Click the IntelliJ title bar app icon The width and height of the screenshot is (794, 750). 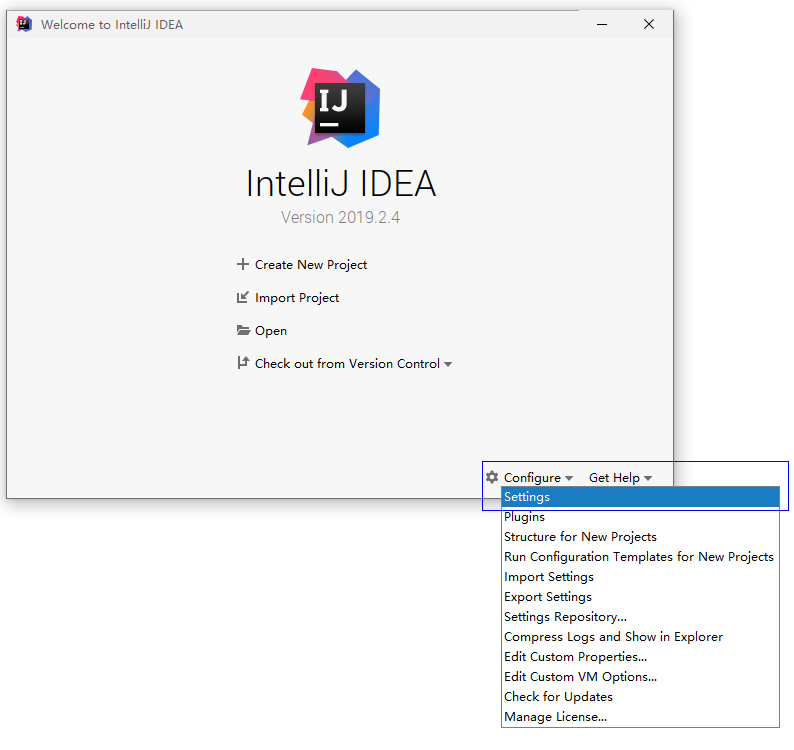tap(24, 24)
